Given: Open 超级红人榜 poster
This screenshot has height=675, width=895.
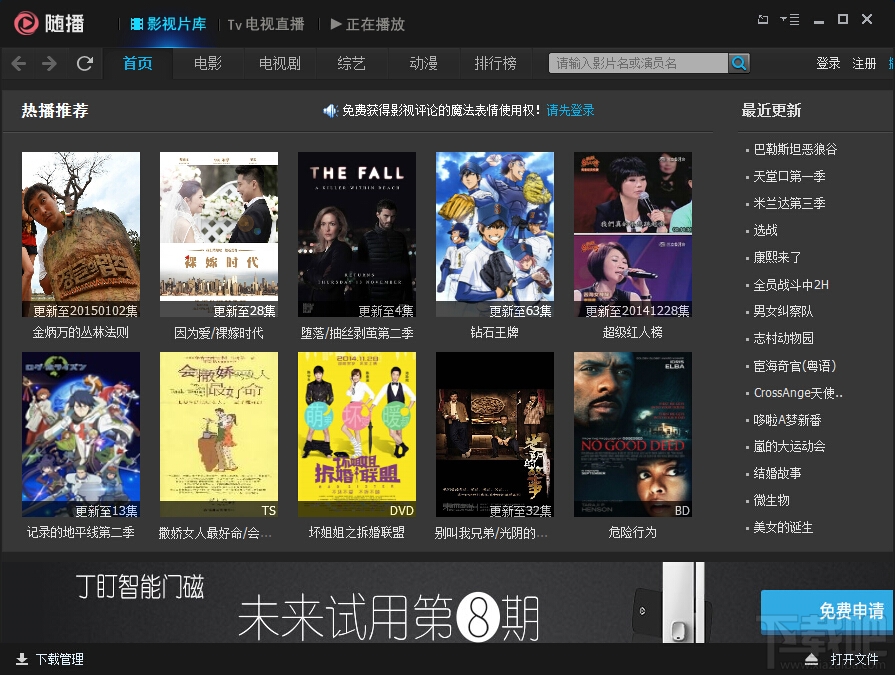Looking at the screenshot, I should [632, 235].
